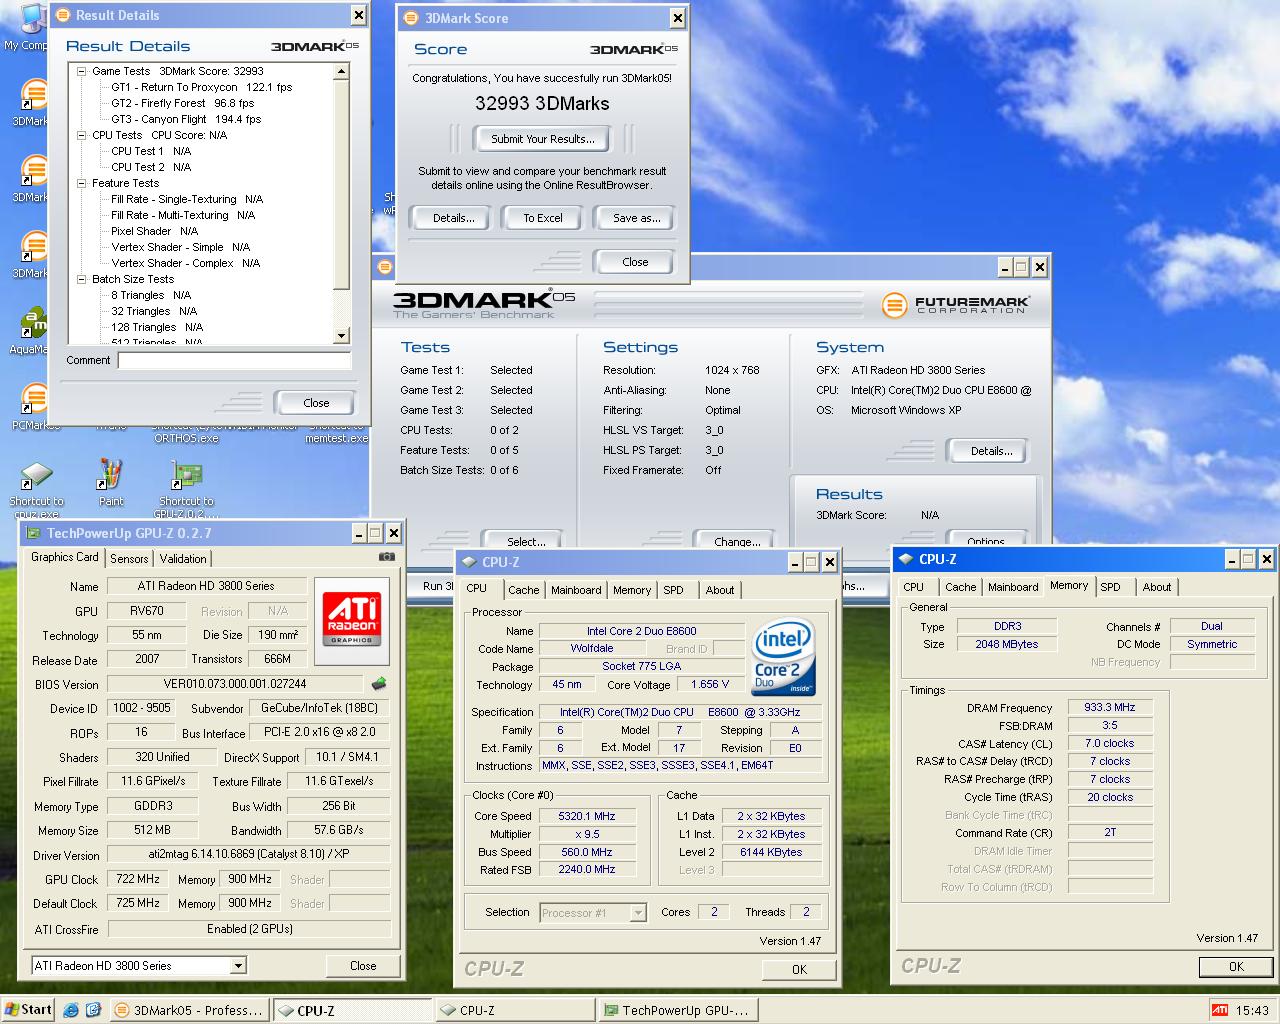Click the 3DMark Score window title icon

tap(410, 18)
